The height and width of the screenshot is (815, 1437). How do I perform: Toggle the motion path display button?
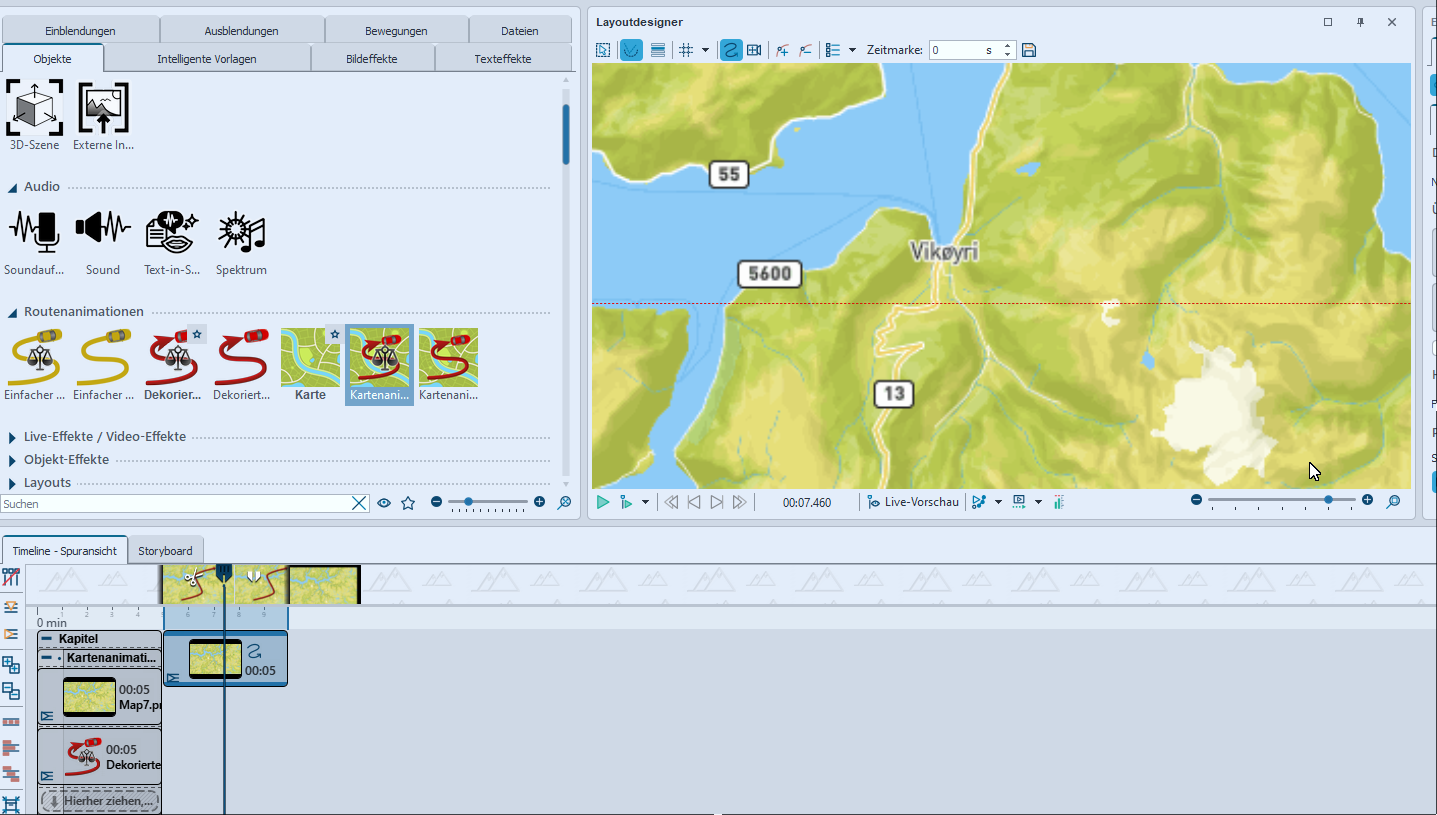click(x=731, y=50)
